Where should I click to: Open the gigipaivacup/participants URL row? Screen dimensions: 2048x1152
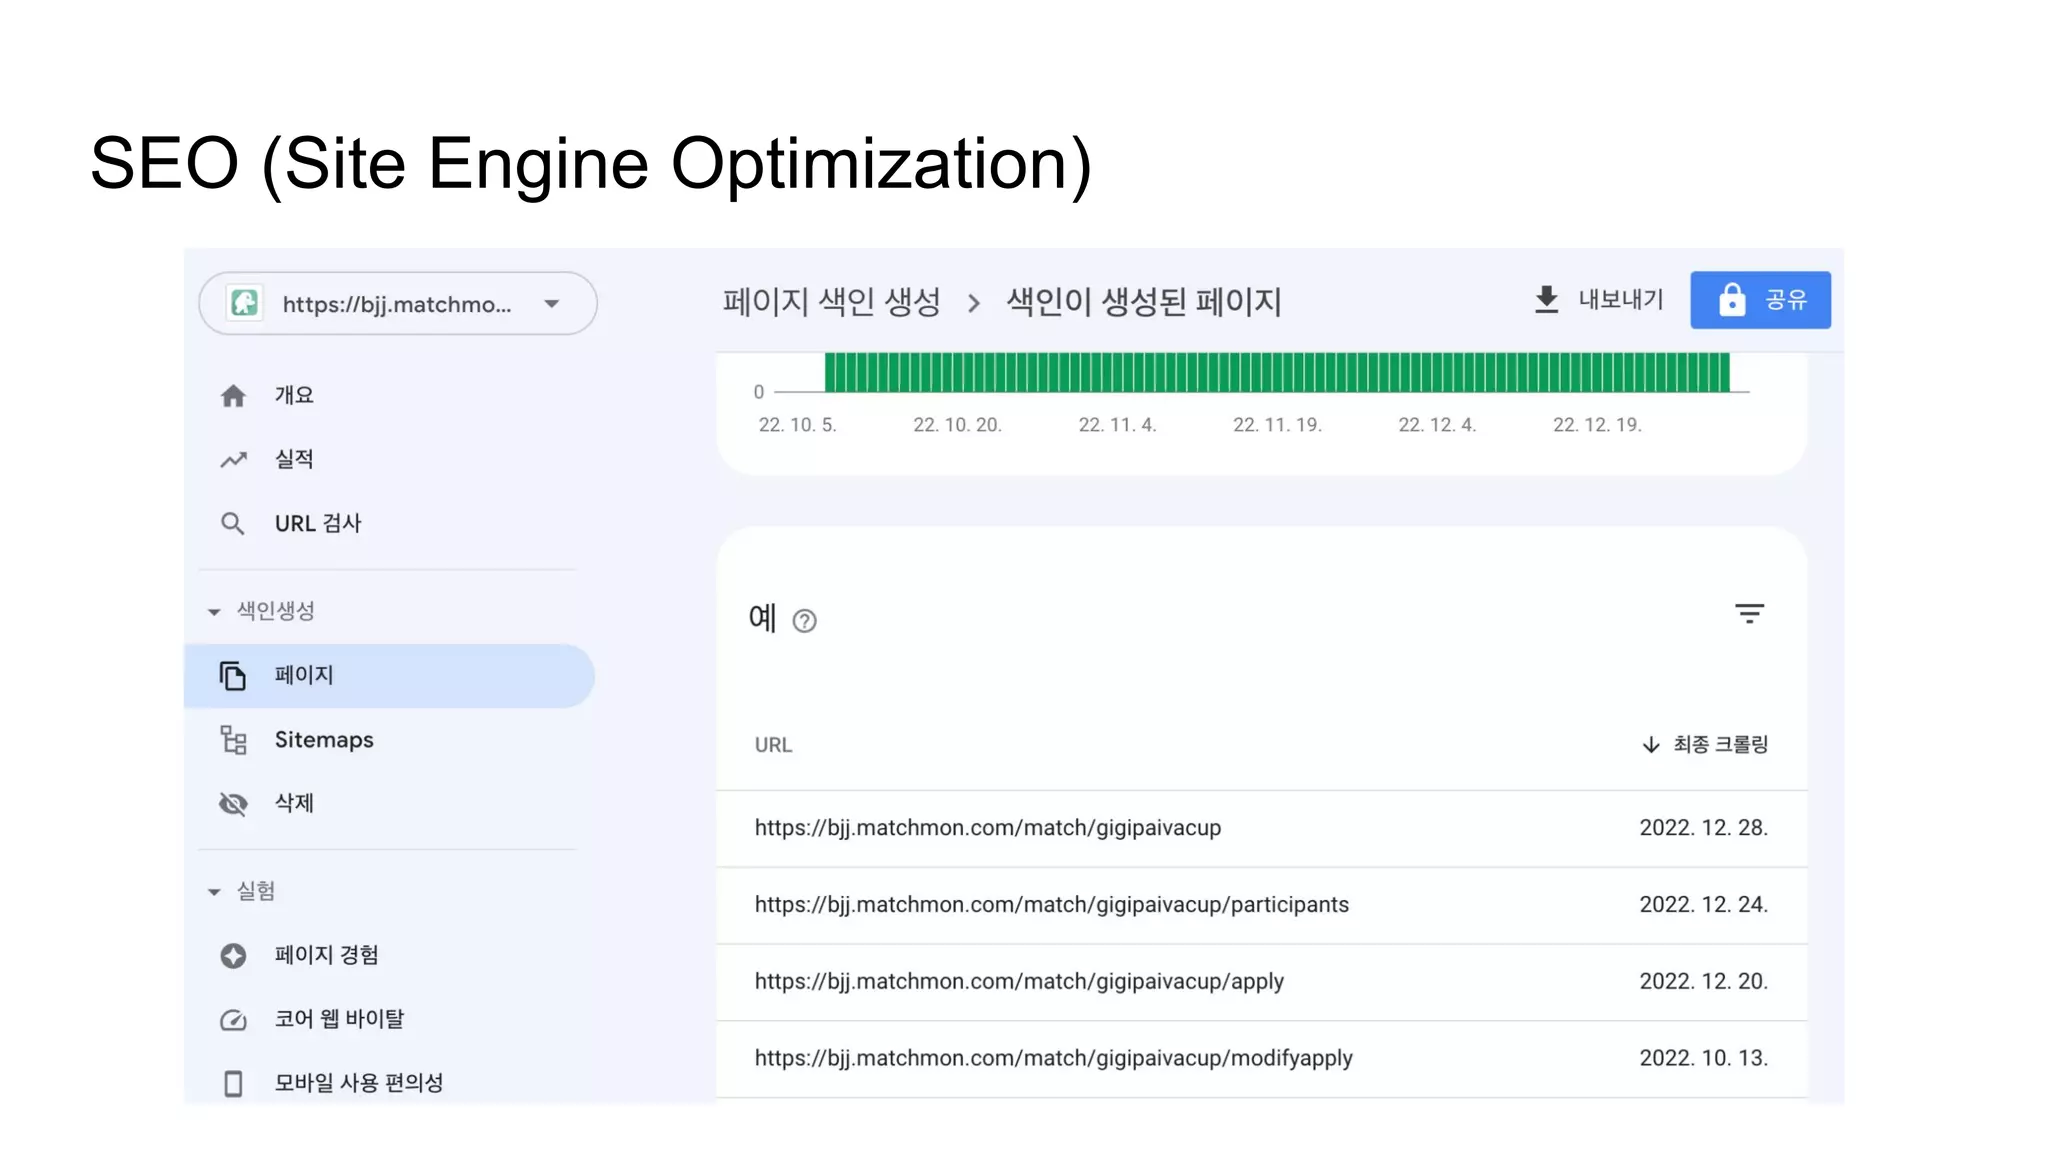1051,905
